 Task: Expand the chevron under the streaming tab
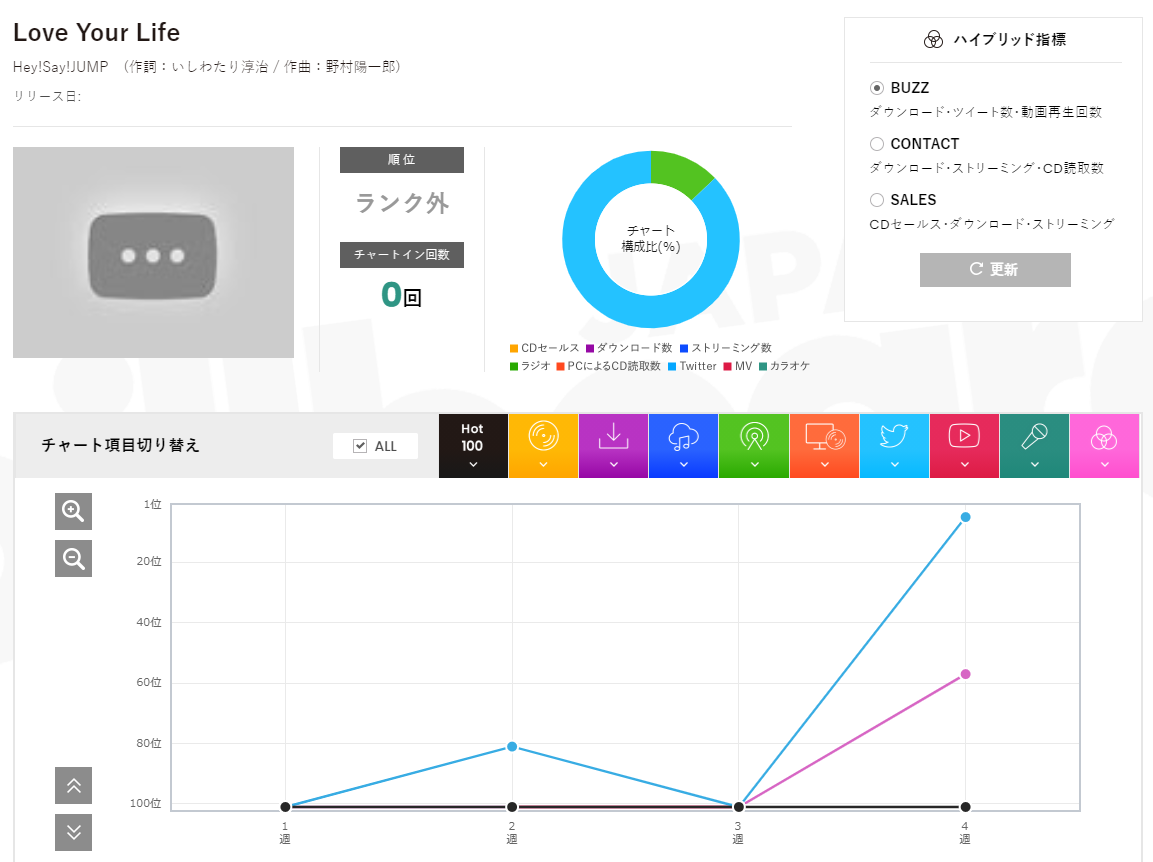(x=683, y=464)
